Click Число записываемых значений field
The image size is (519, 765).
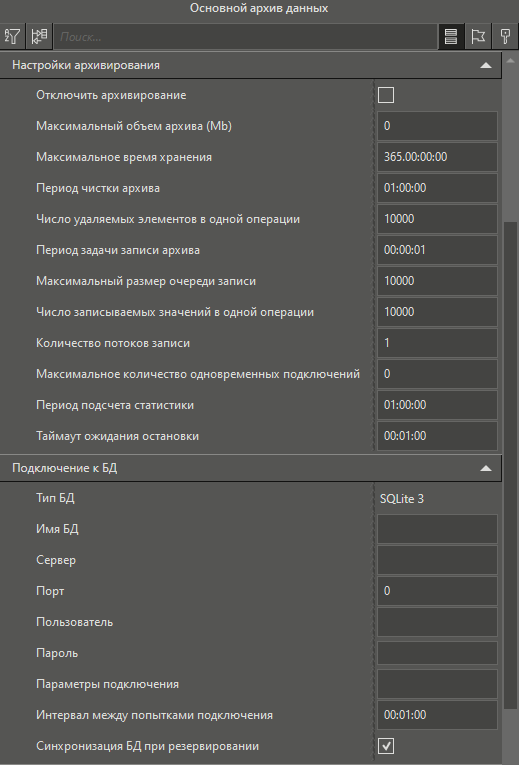click(437, 312)
